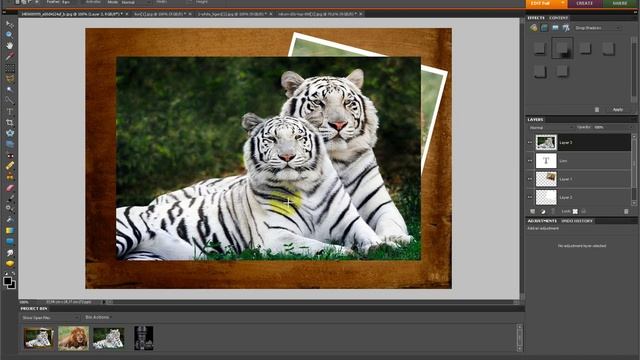Show Photo Effects in Effects panel

(555, 28)
